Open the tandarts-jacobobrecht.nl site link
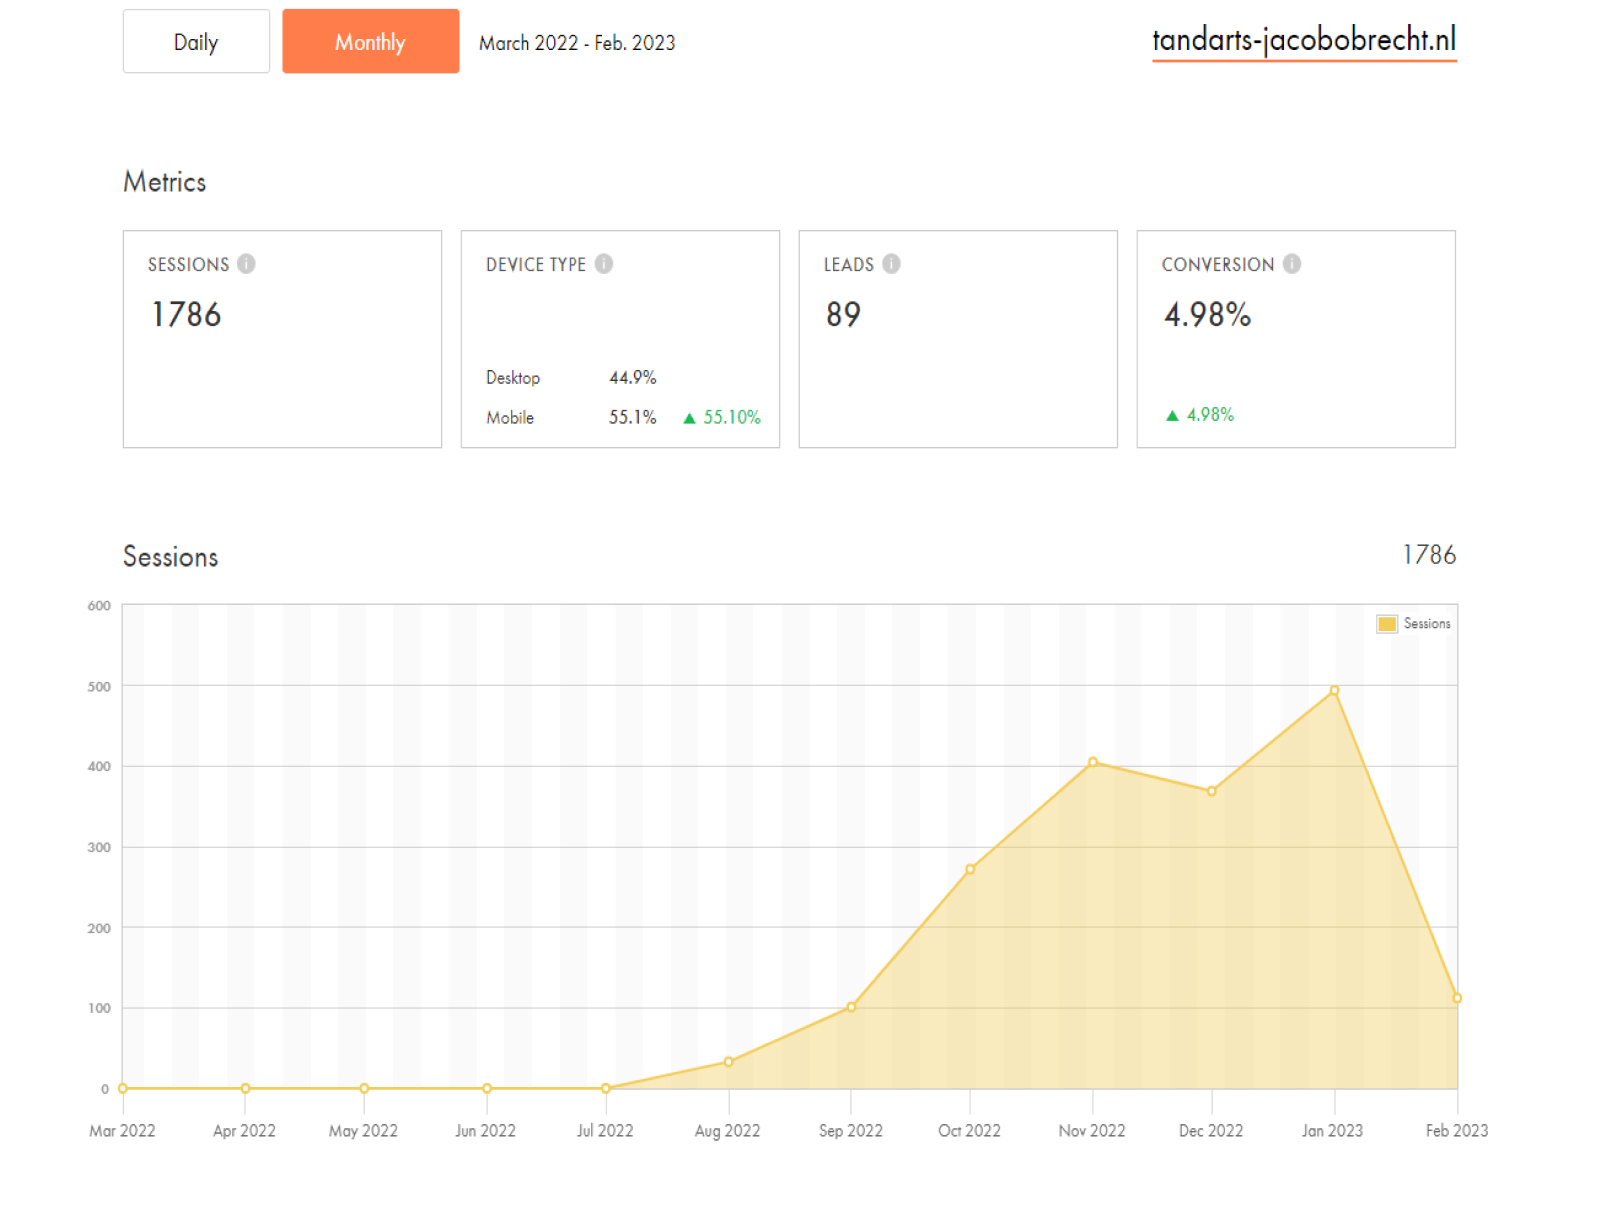 click(1303, 40)
